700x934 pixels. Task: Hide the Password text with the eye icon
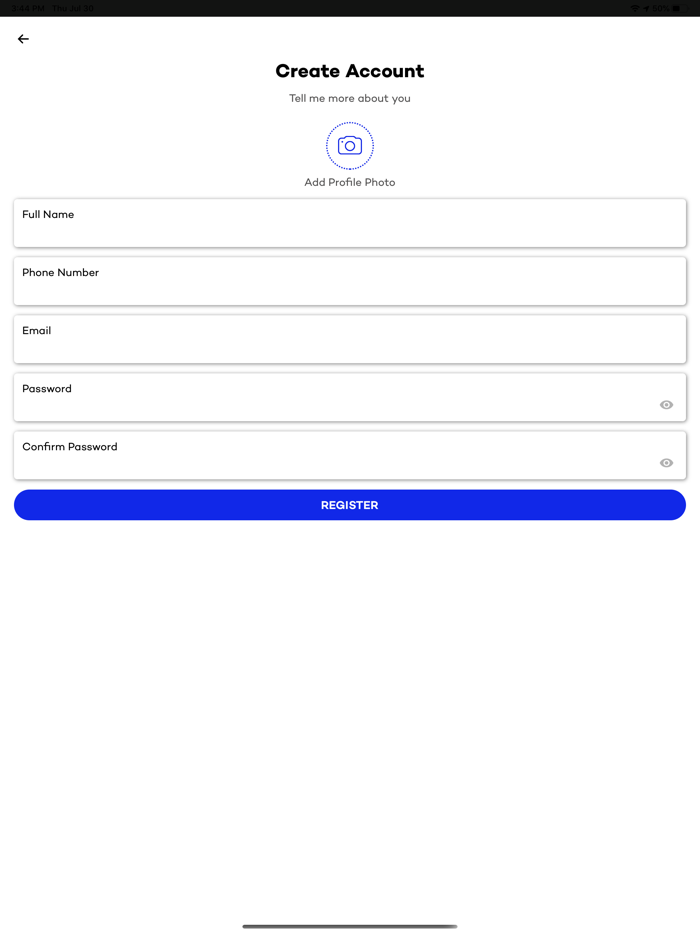[666, 404]
